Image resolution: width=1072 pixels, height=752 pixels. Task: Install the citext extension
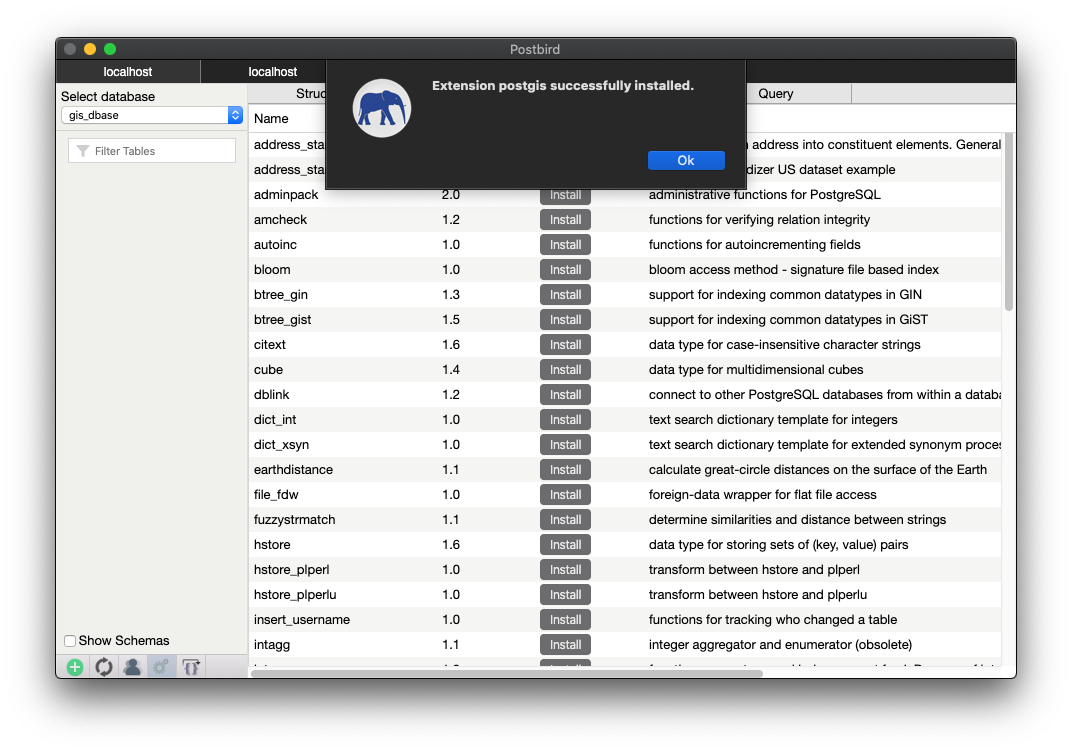(x=565, y=345)
